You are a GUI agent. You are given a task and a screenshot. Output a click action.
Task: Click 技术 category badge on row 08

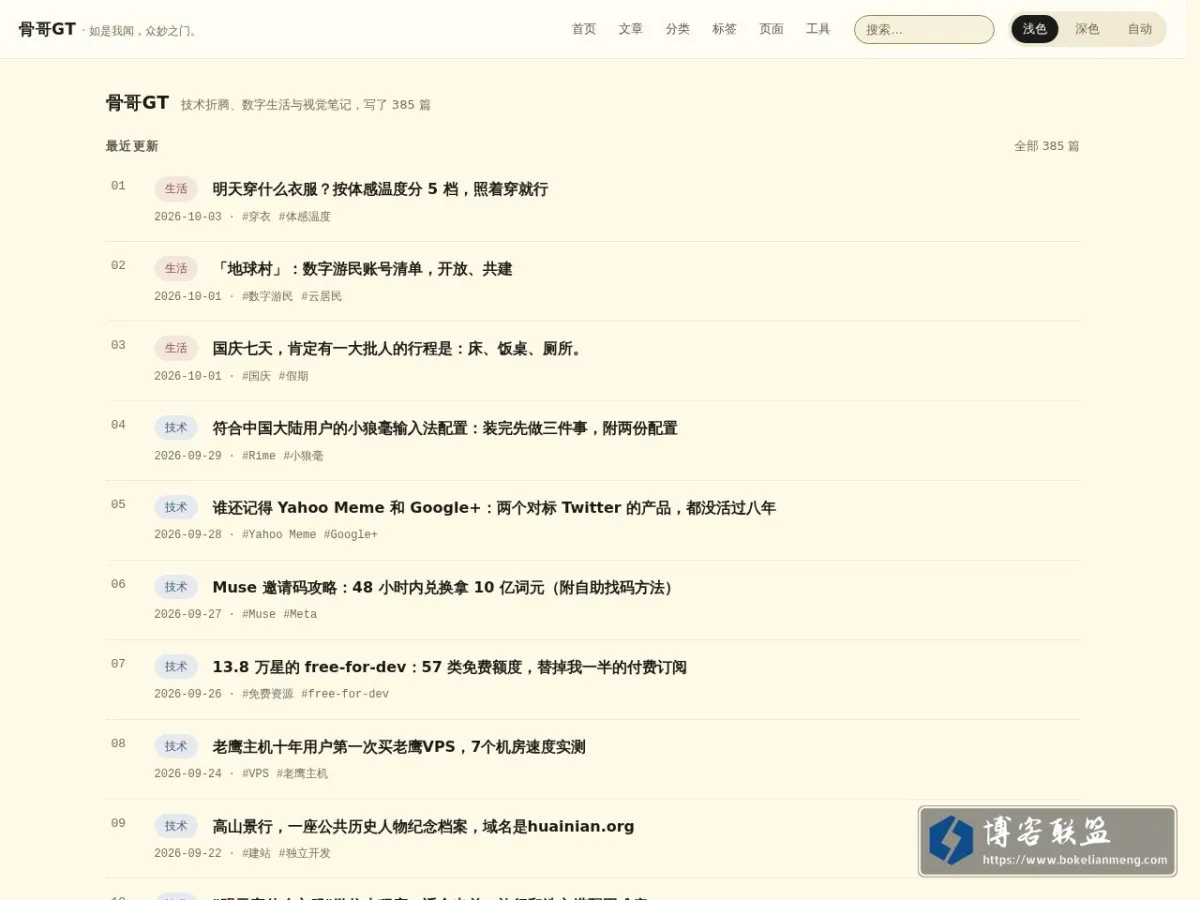click(176, 746)
